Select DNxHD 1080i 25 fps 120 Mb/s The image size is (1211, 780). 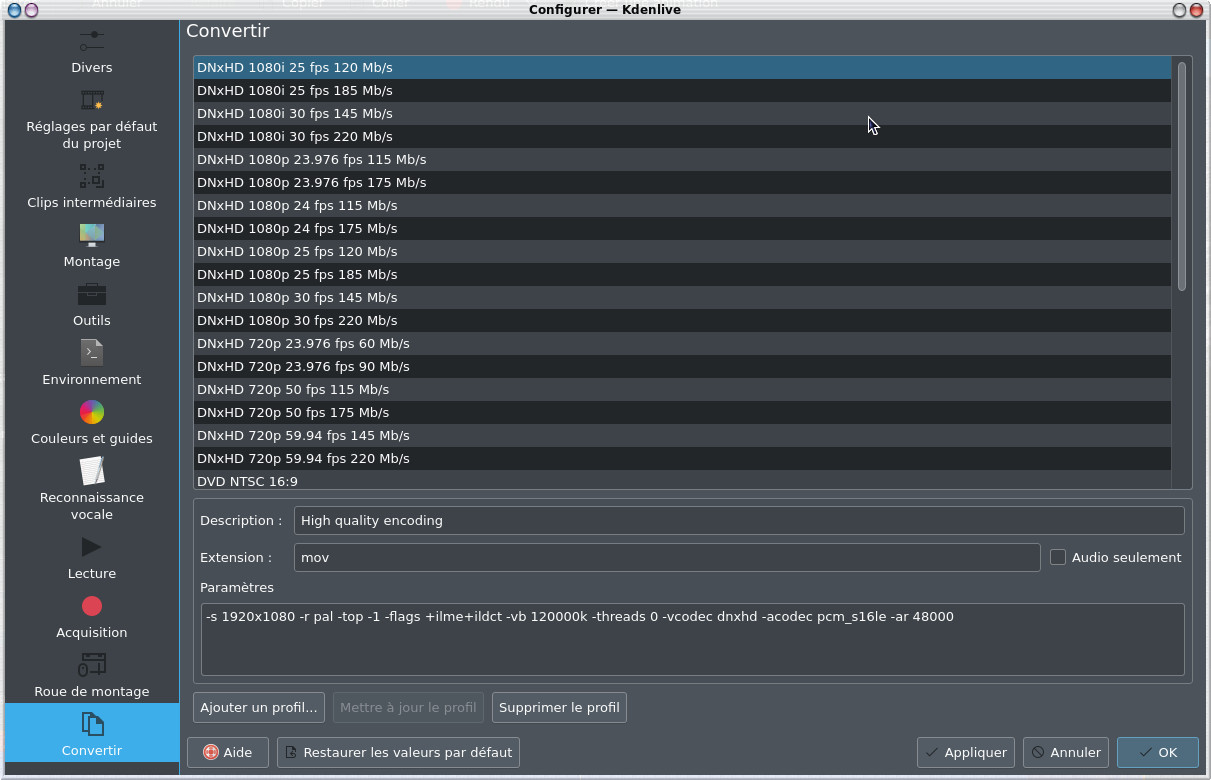(682, 67)
